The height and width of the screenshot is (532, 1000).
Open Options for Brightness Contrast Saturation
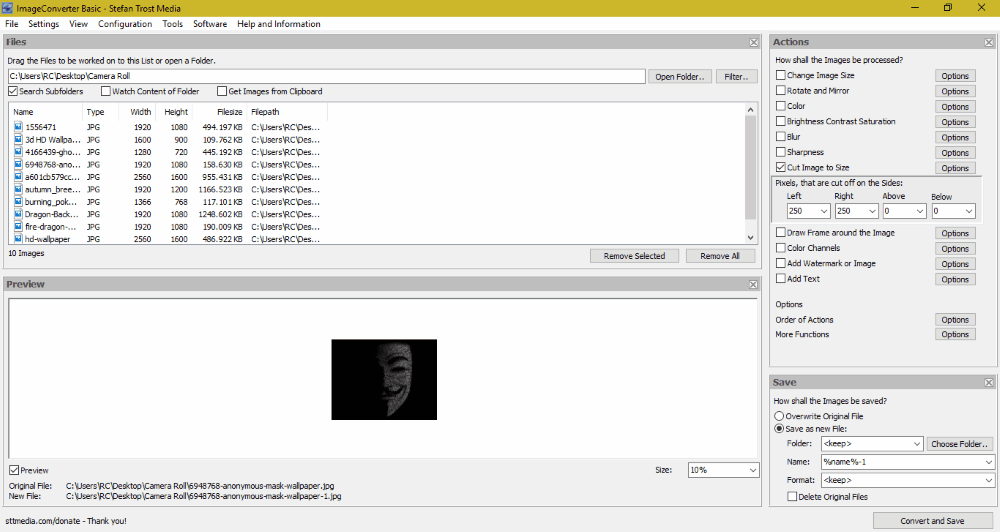pos(955,122)
